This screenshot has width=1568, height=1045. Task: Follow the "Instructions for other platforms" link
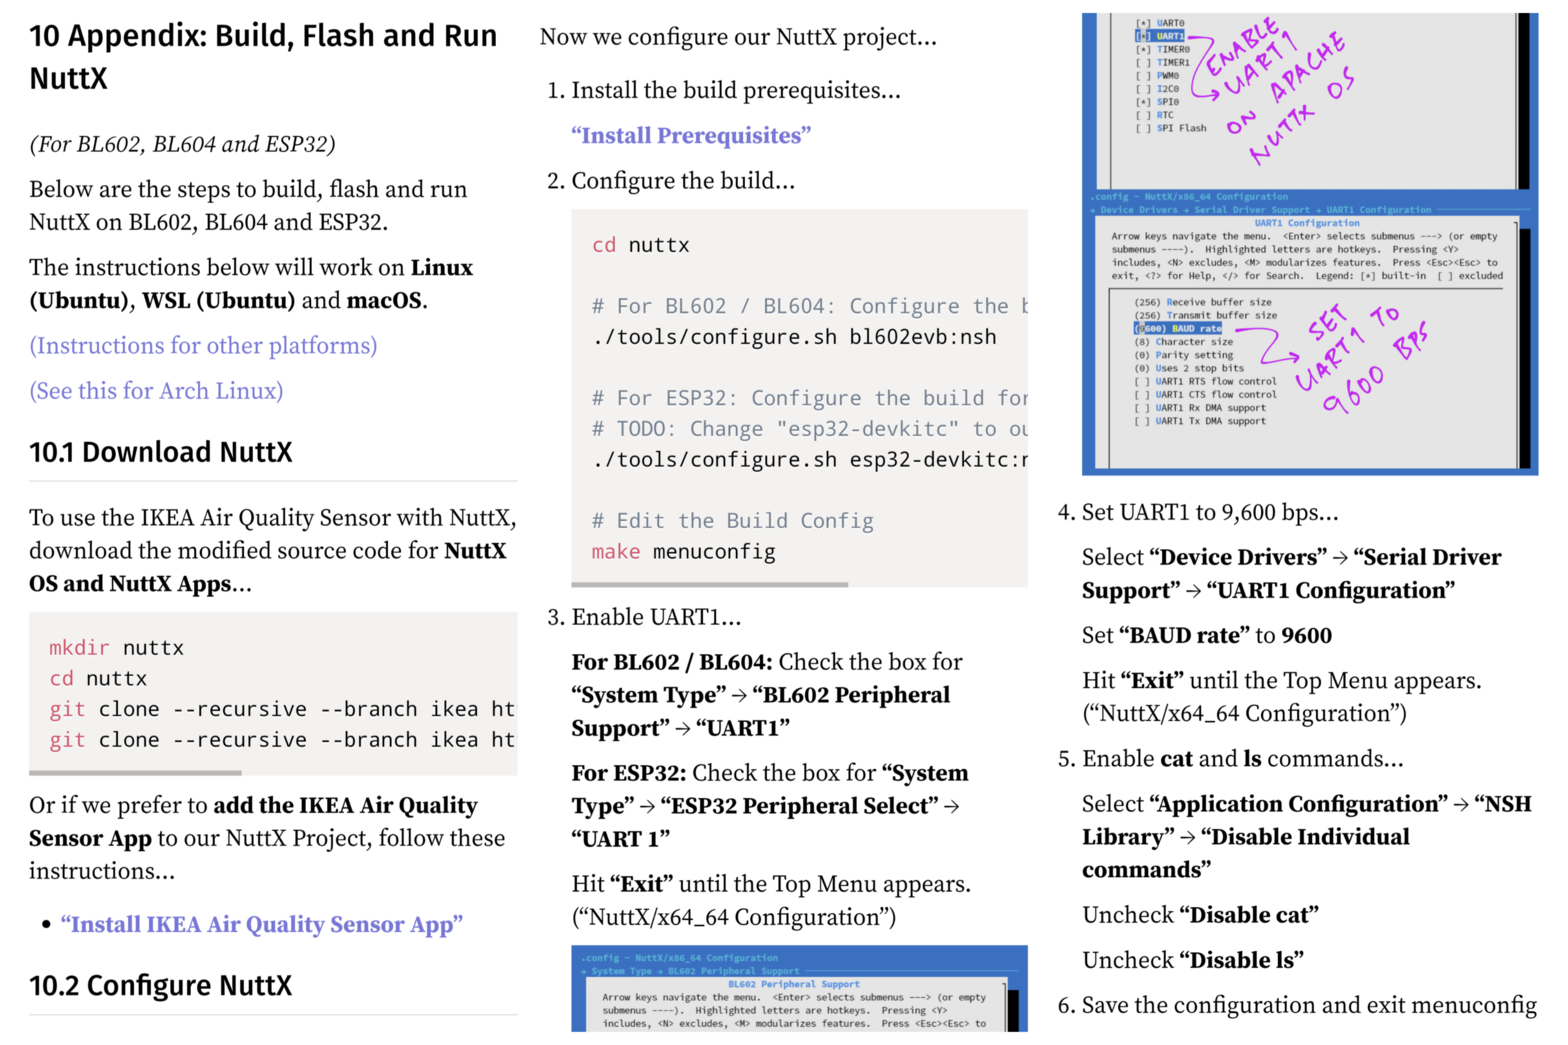203,345
